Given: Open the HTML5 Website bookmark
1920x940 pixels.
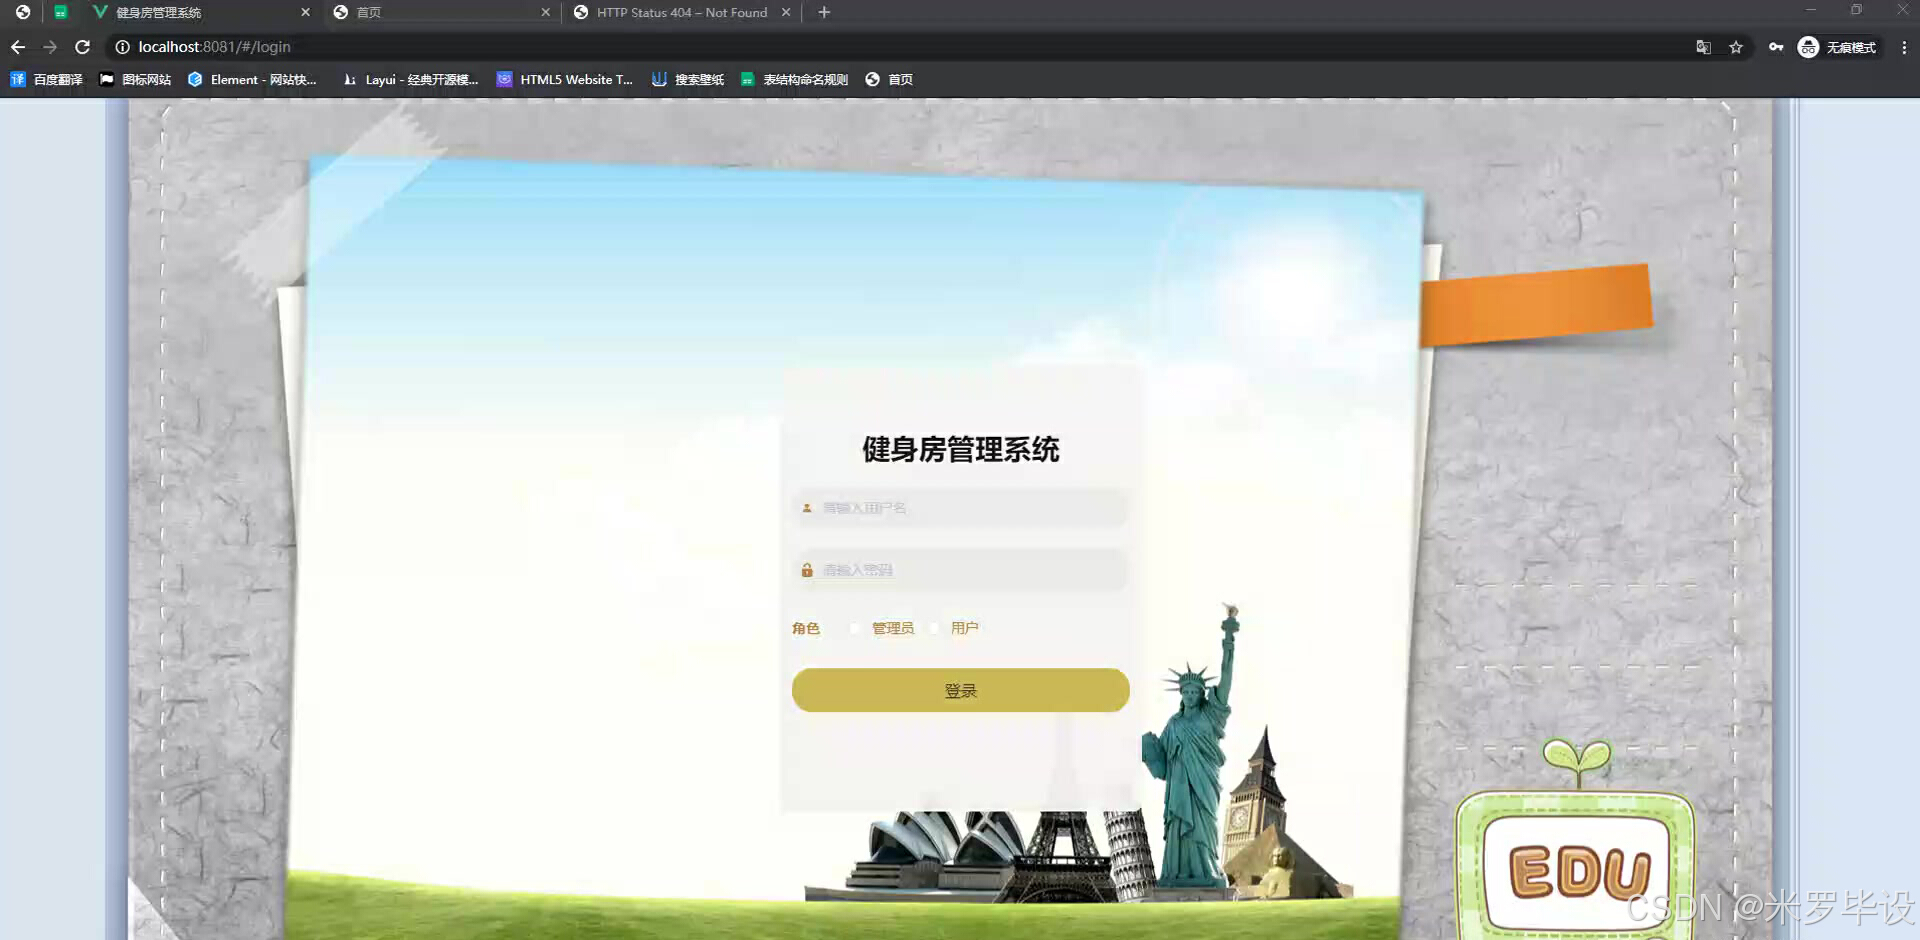Looking at the screenshot, I should coord(565,79).
